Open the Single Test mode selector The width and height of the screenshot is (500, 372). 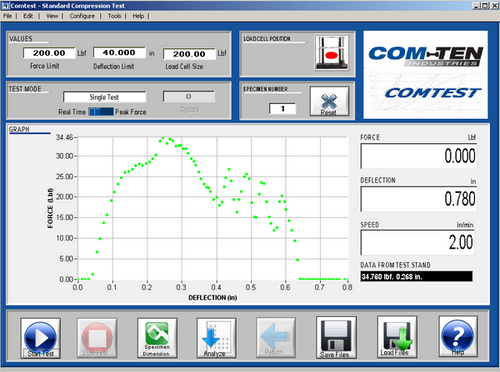[104, 97]
